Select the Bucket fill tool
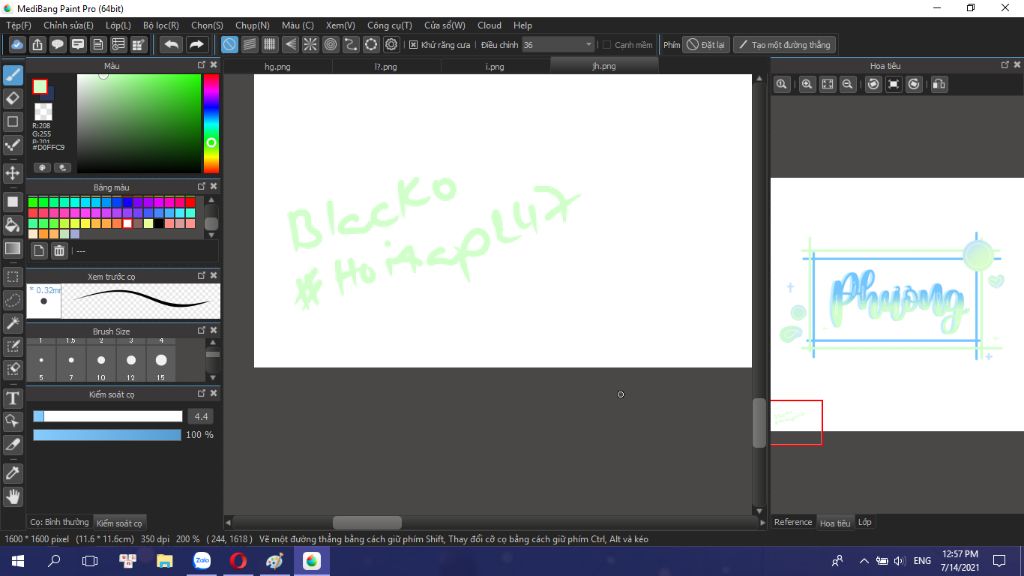 [13, 225]
